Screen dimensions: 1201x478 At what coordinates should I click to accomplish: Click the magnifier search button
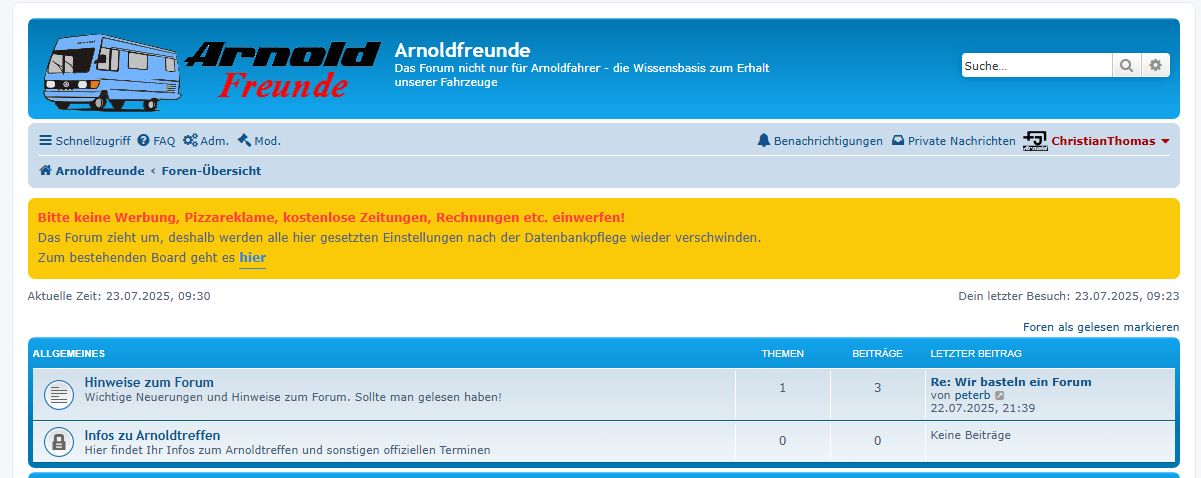point(1126,65)
